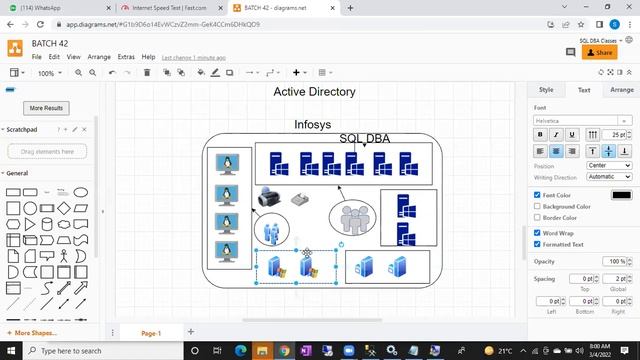Open the Position Center dropdown

tap(609, 165)
